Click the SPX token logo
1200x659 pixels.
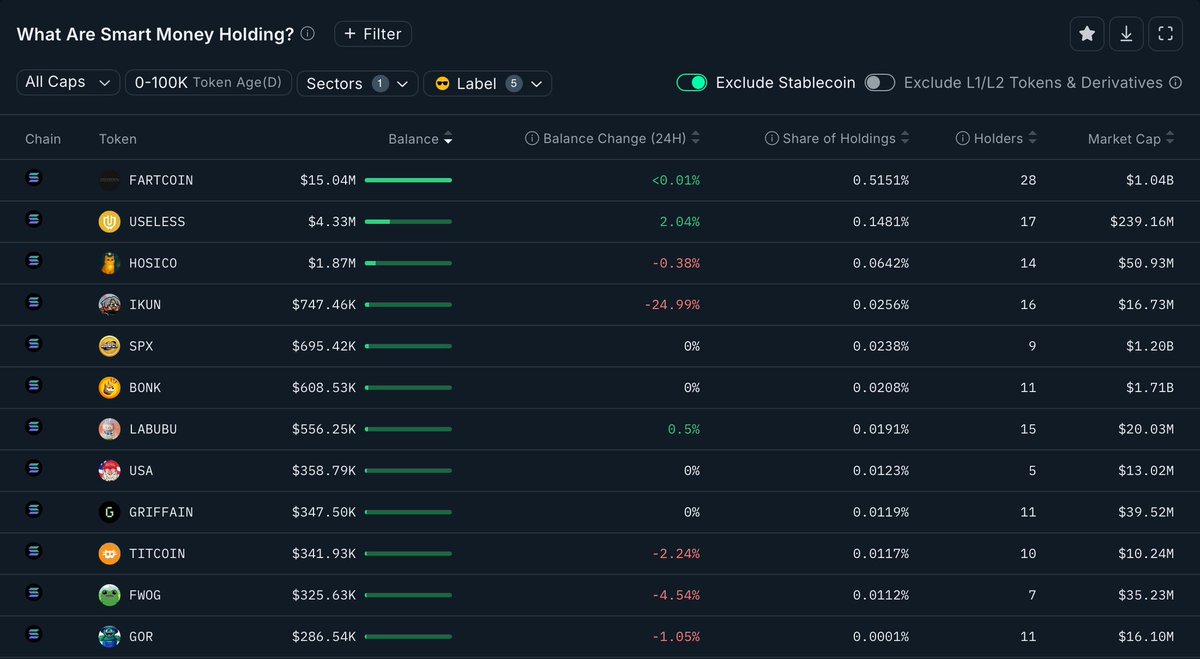[x=109, y=346]
